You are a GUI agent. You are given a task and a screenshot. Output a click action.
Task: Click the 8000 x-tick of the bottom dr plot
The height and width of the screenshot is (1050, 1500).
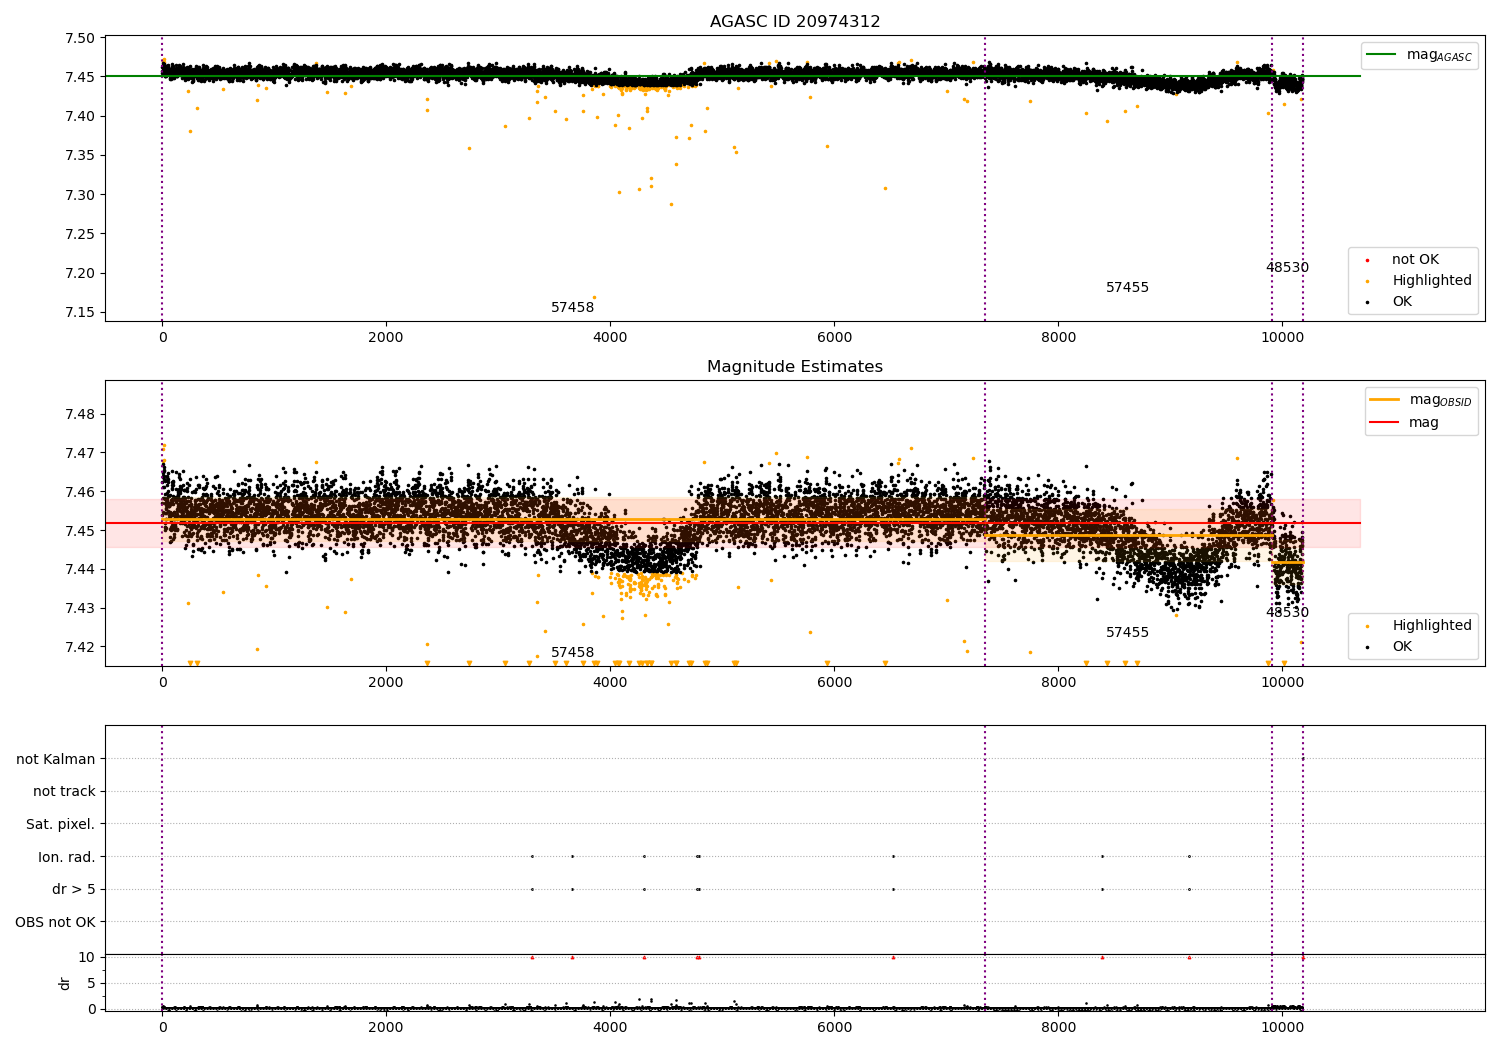pos(1058,1028)
